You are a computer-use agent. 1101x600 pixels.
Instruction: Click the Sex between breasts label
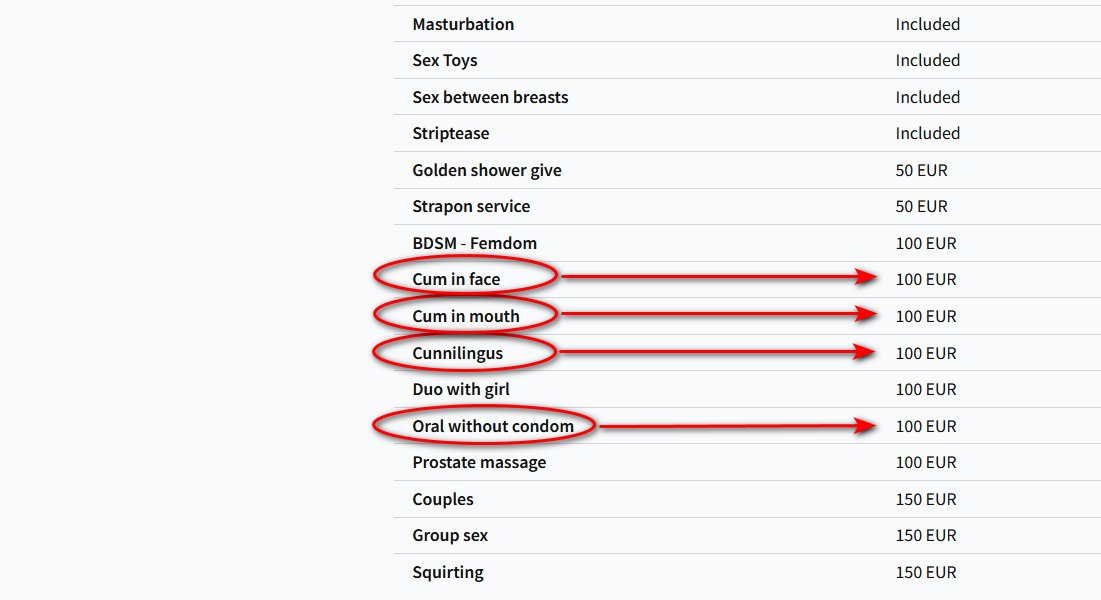(490, 97)
